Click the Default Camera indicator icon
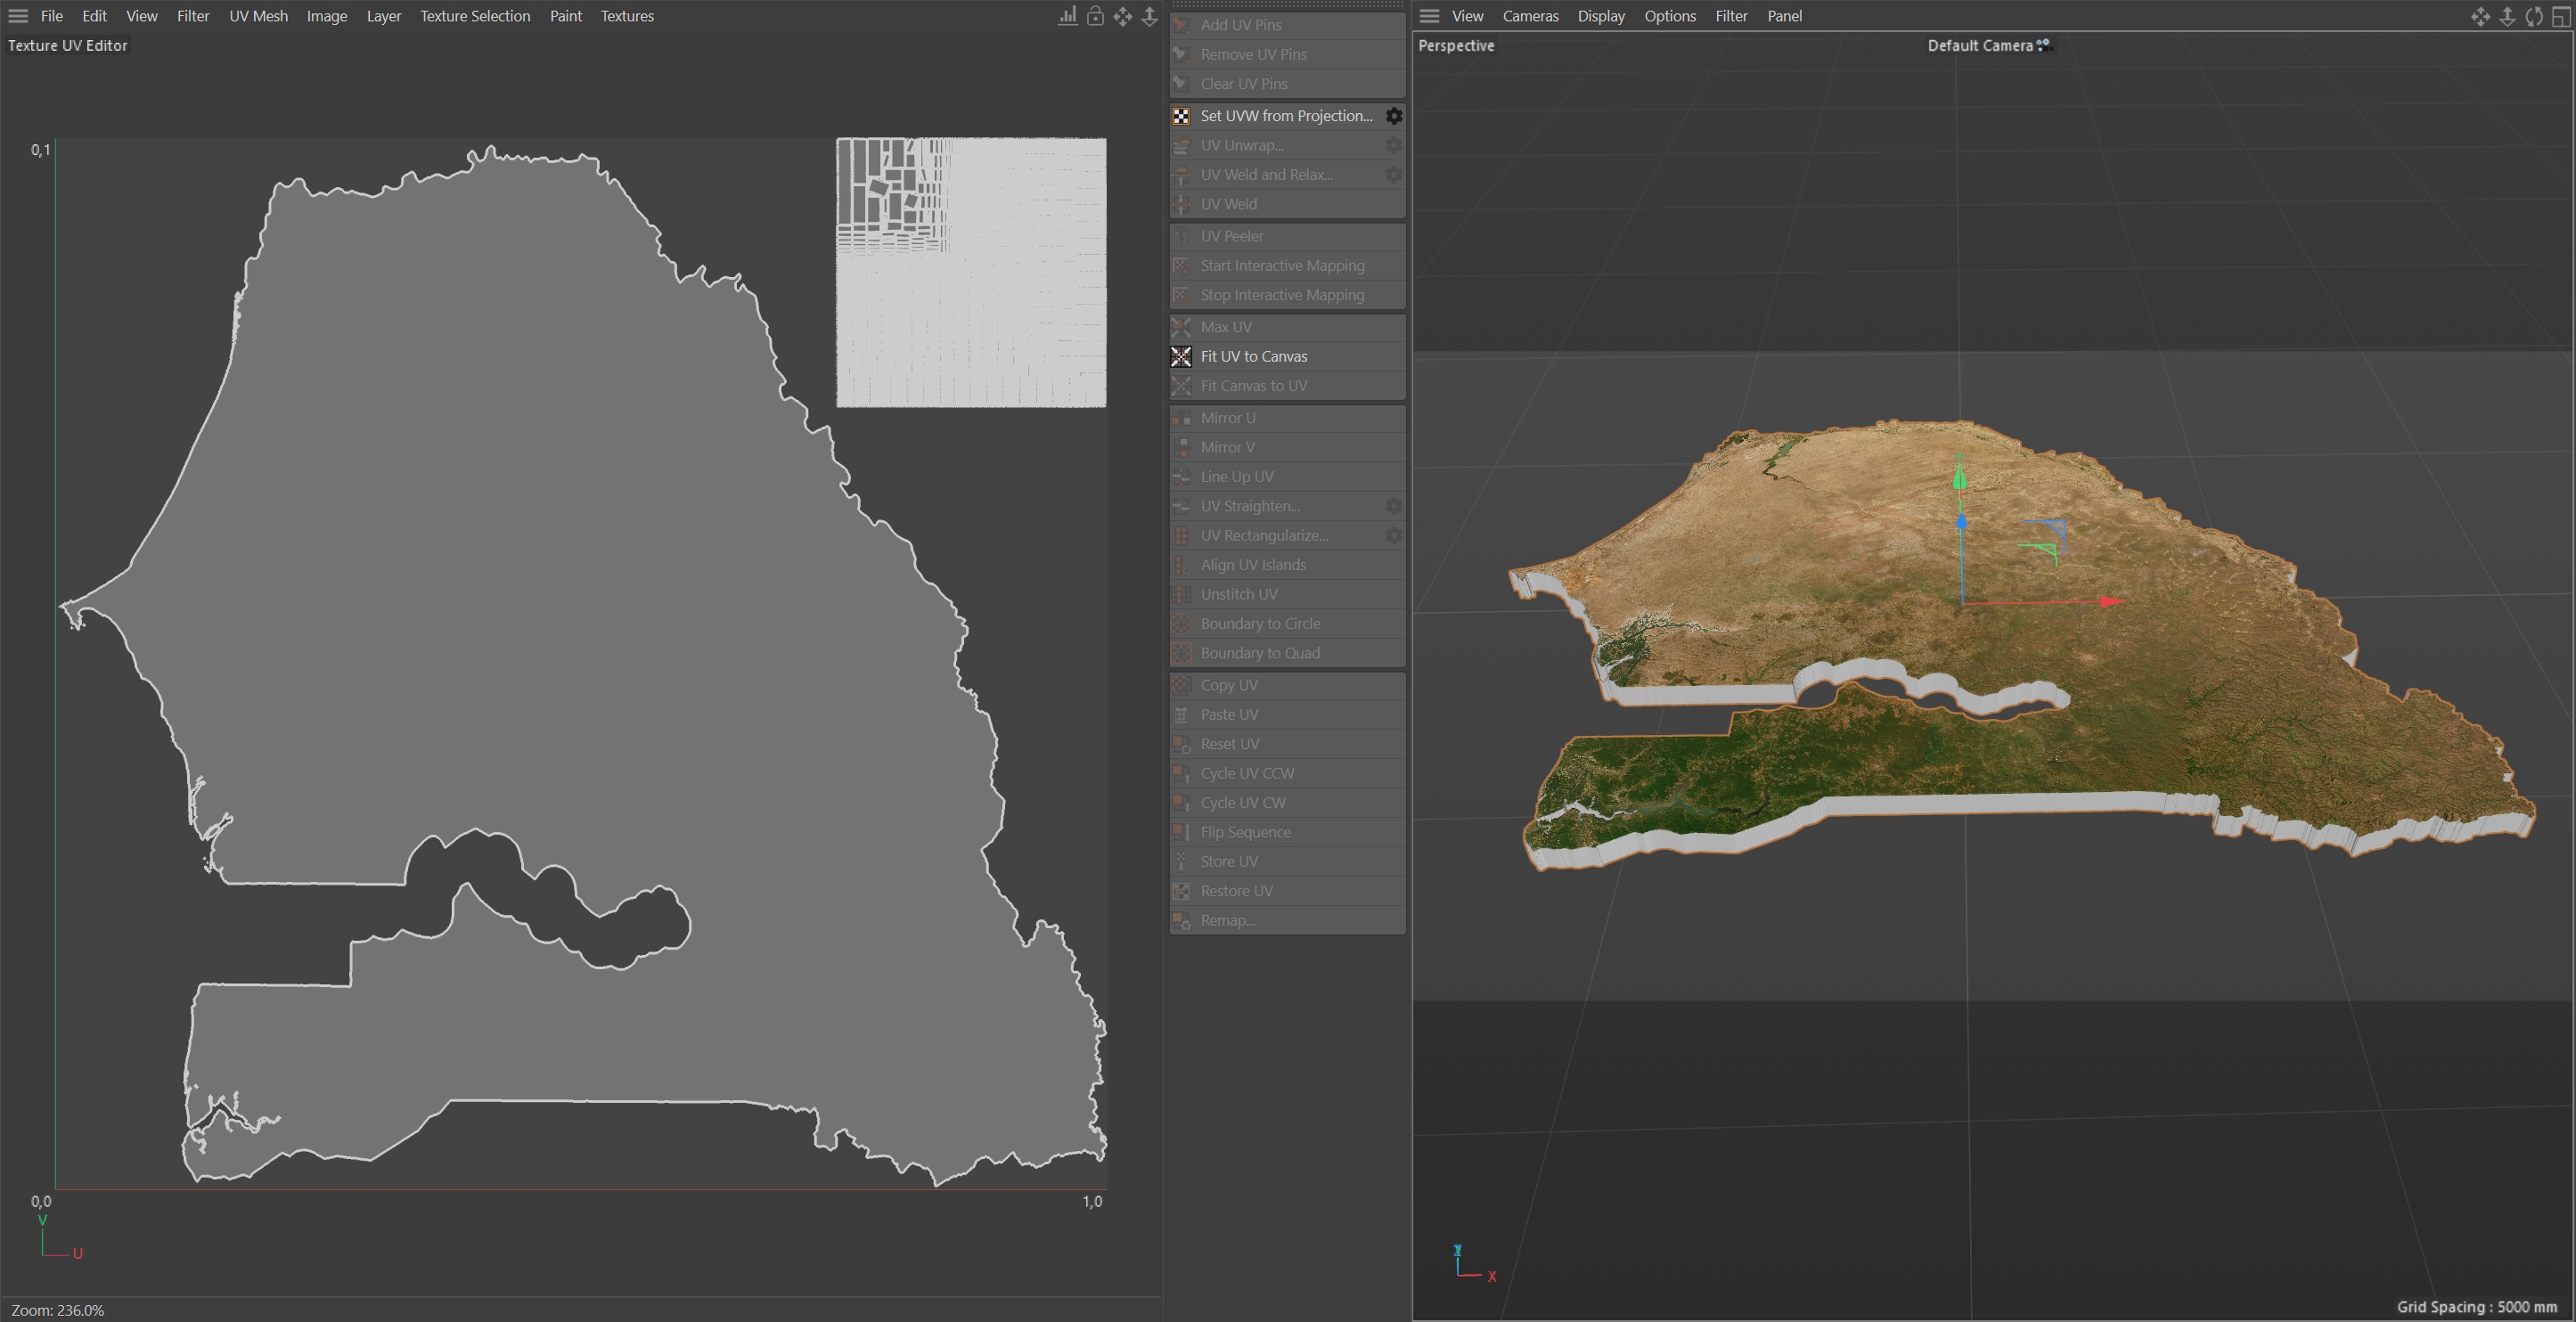 (2044, 45)
